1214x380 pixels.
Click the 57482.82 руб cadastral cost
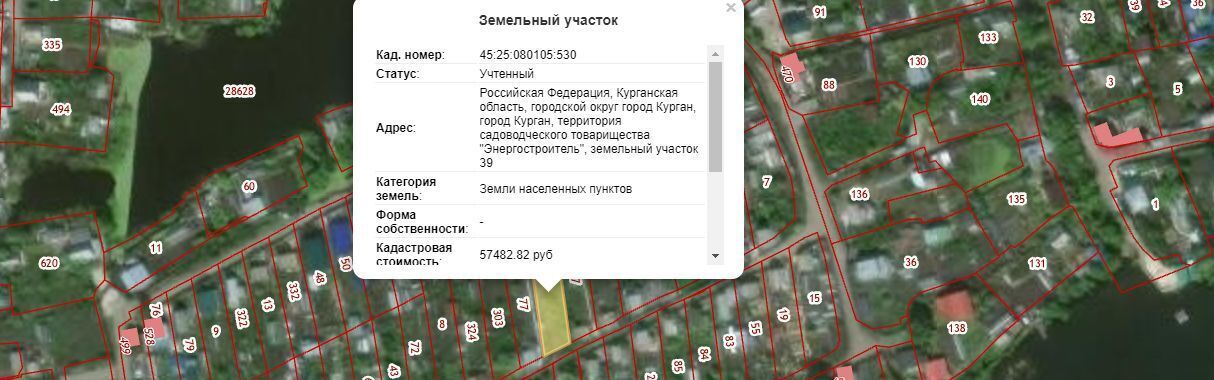pos(516,256)
